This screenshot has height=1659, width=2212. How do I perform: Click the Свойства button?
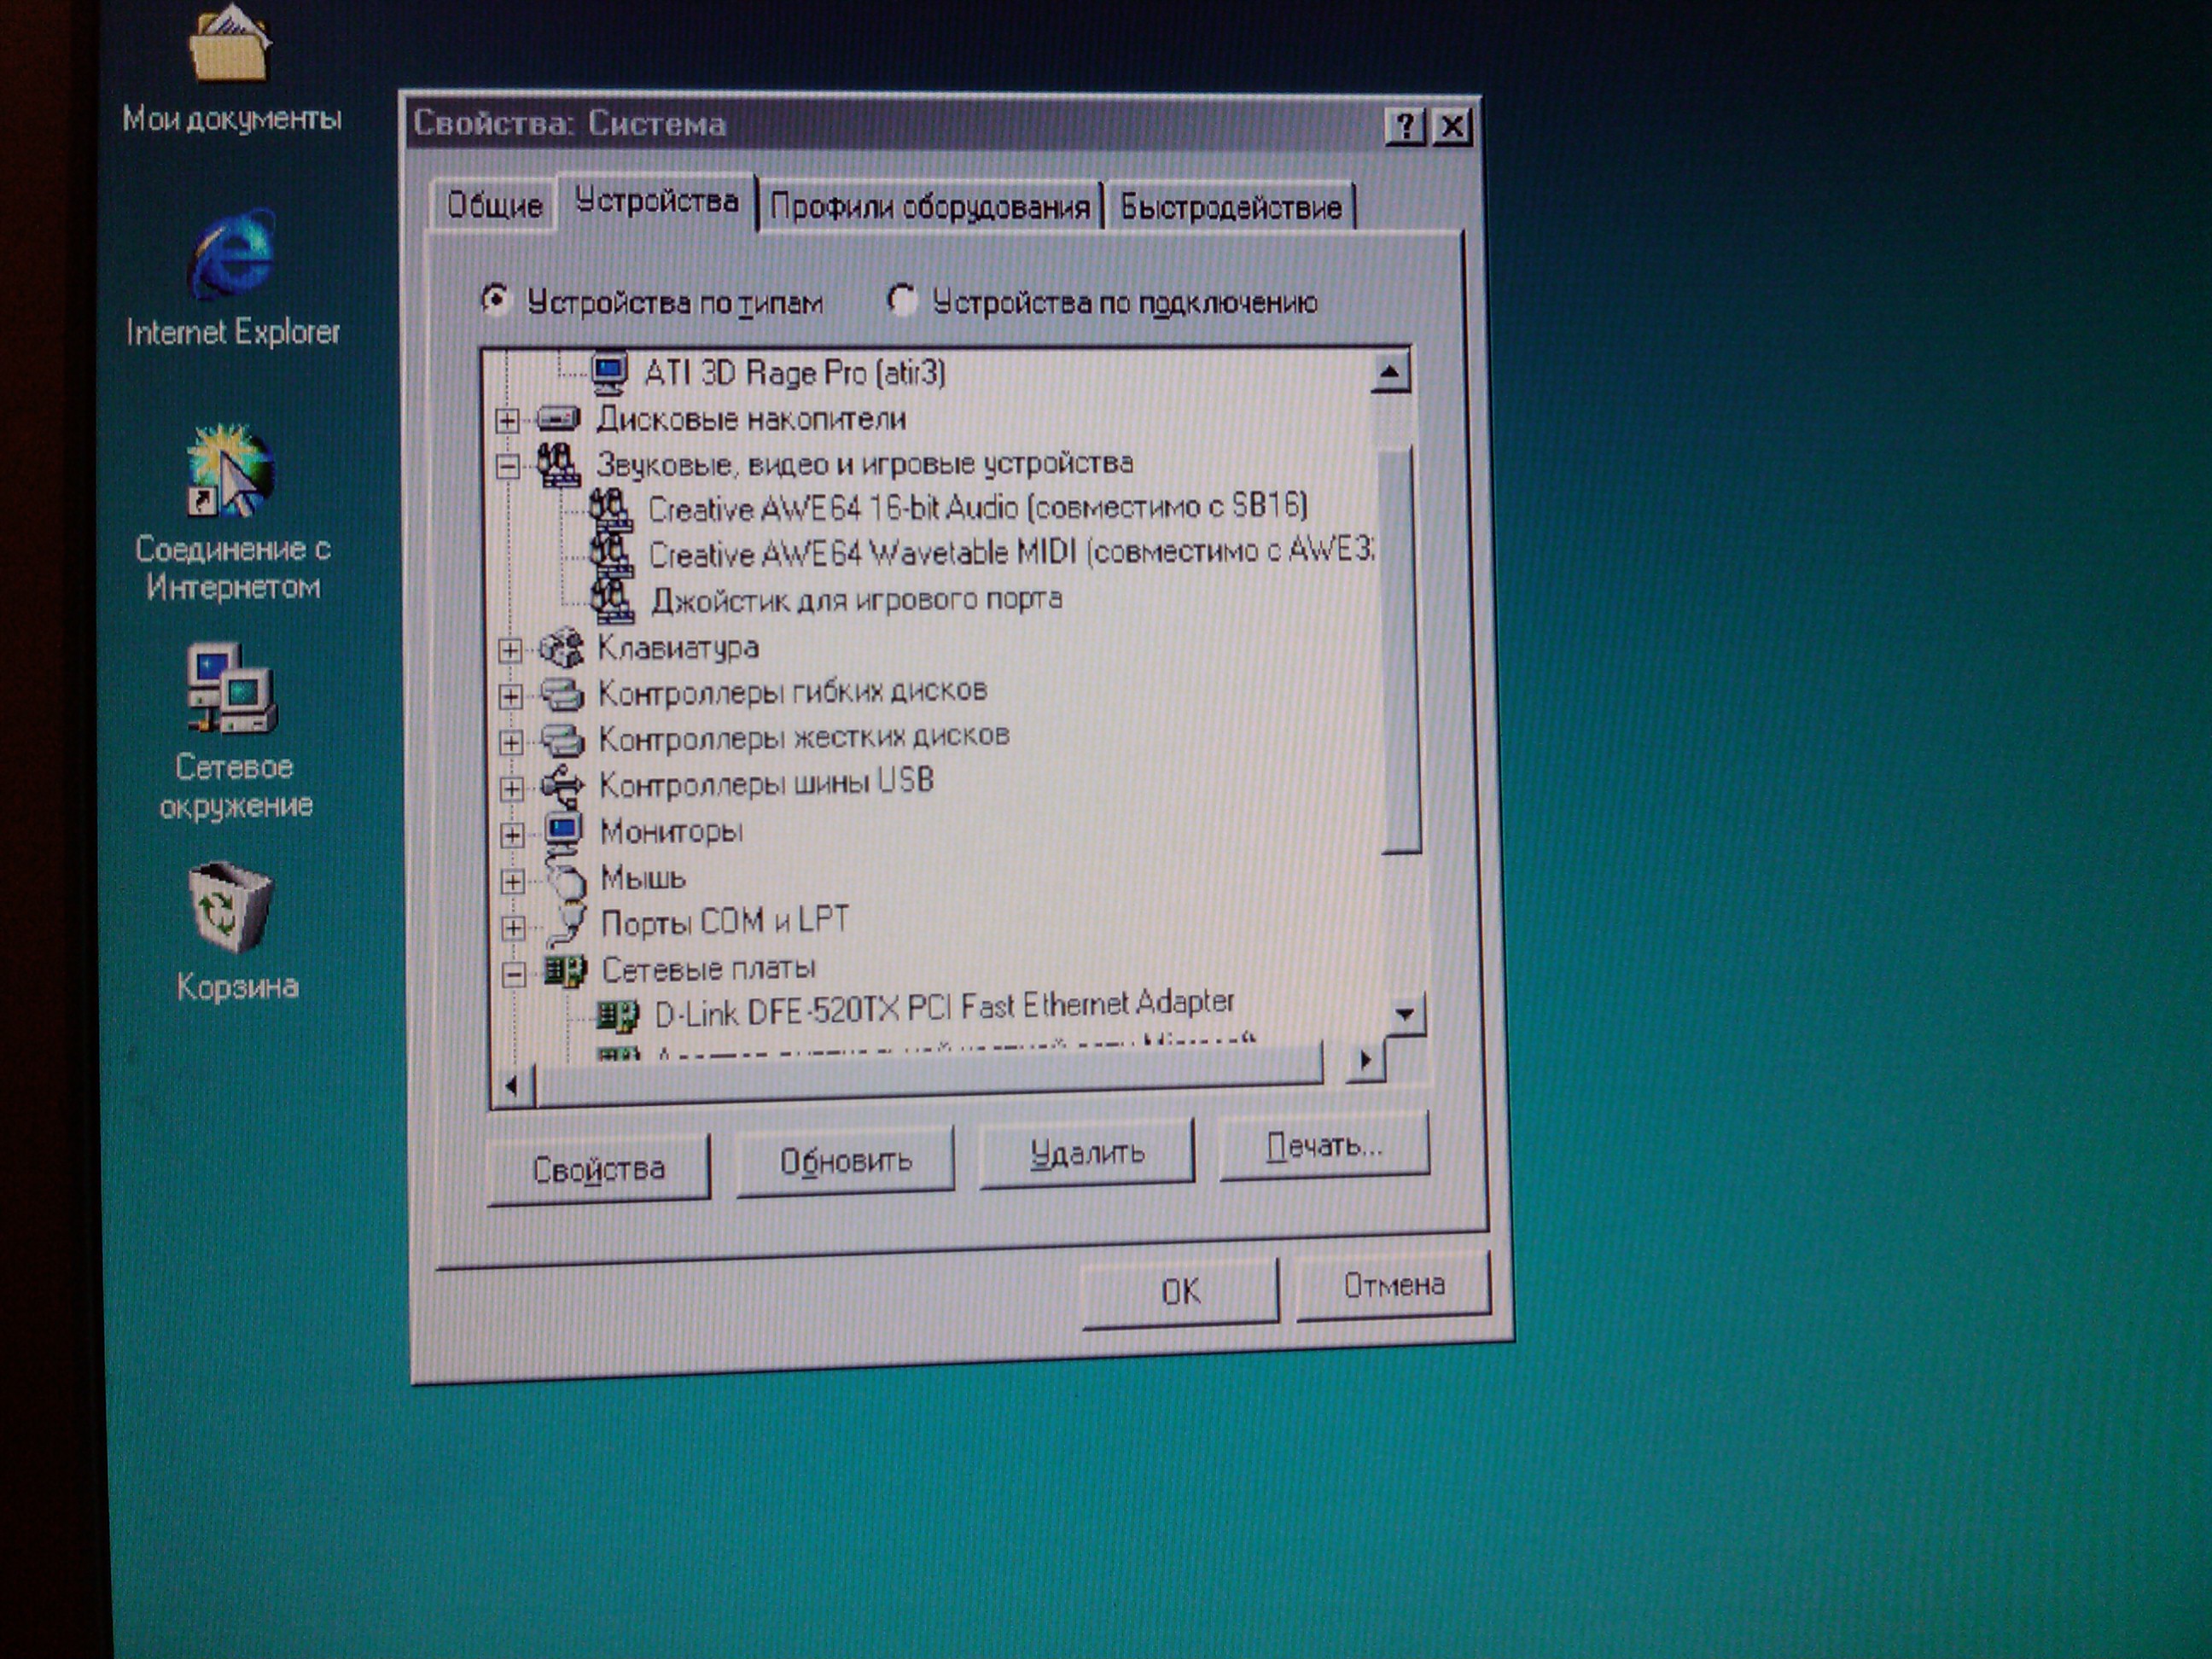599,1169
